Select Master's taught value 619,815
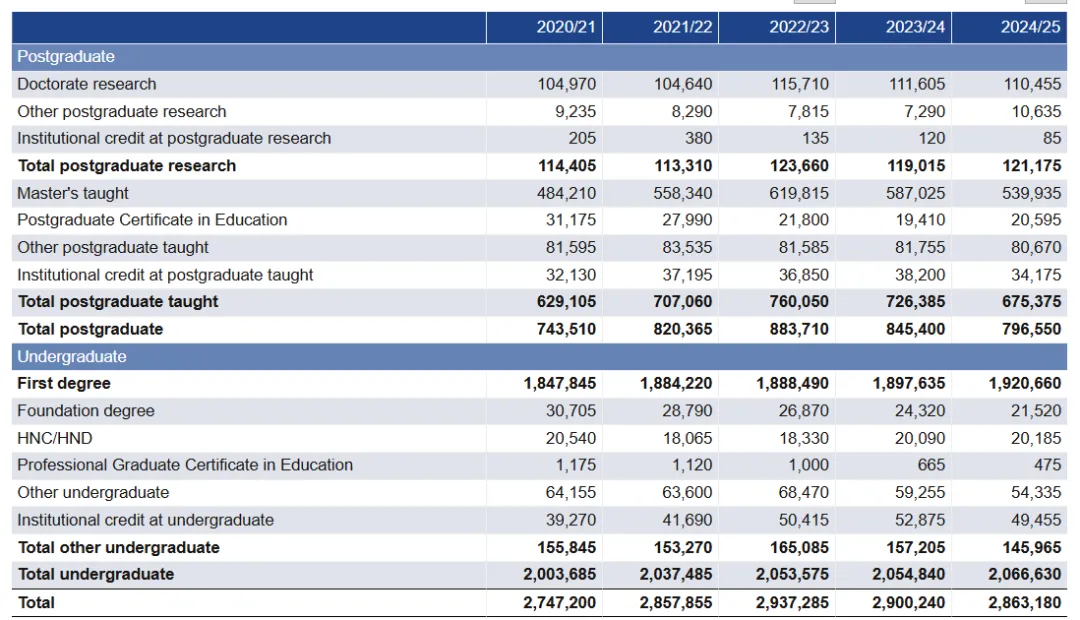 coord(799,193)
